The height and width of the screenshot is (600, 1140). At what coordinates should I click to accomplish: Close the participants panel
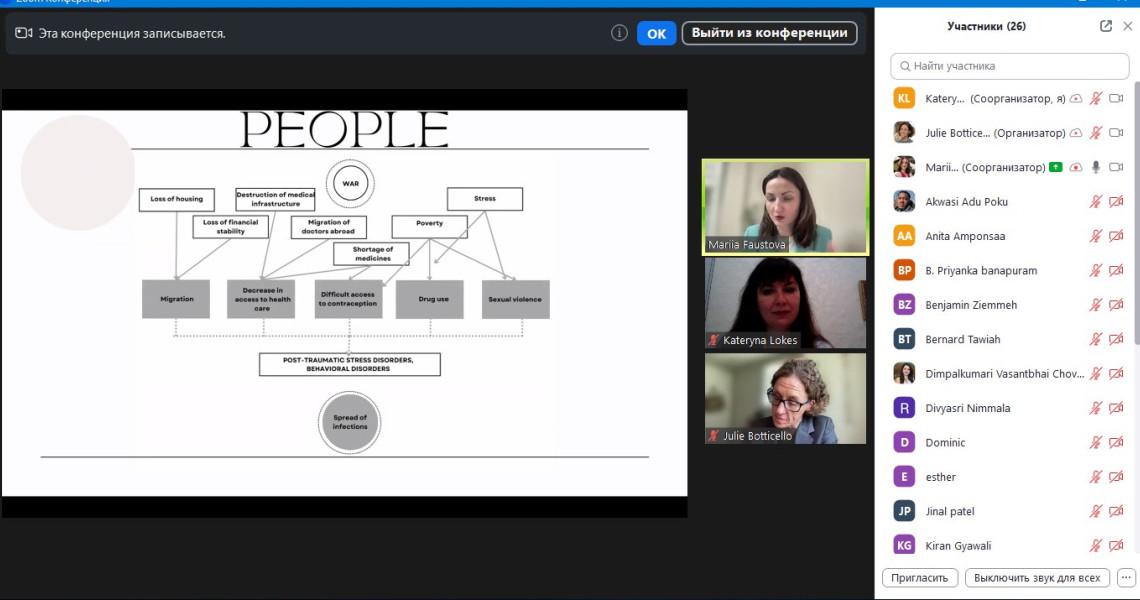tap(1127, 26)
